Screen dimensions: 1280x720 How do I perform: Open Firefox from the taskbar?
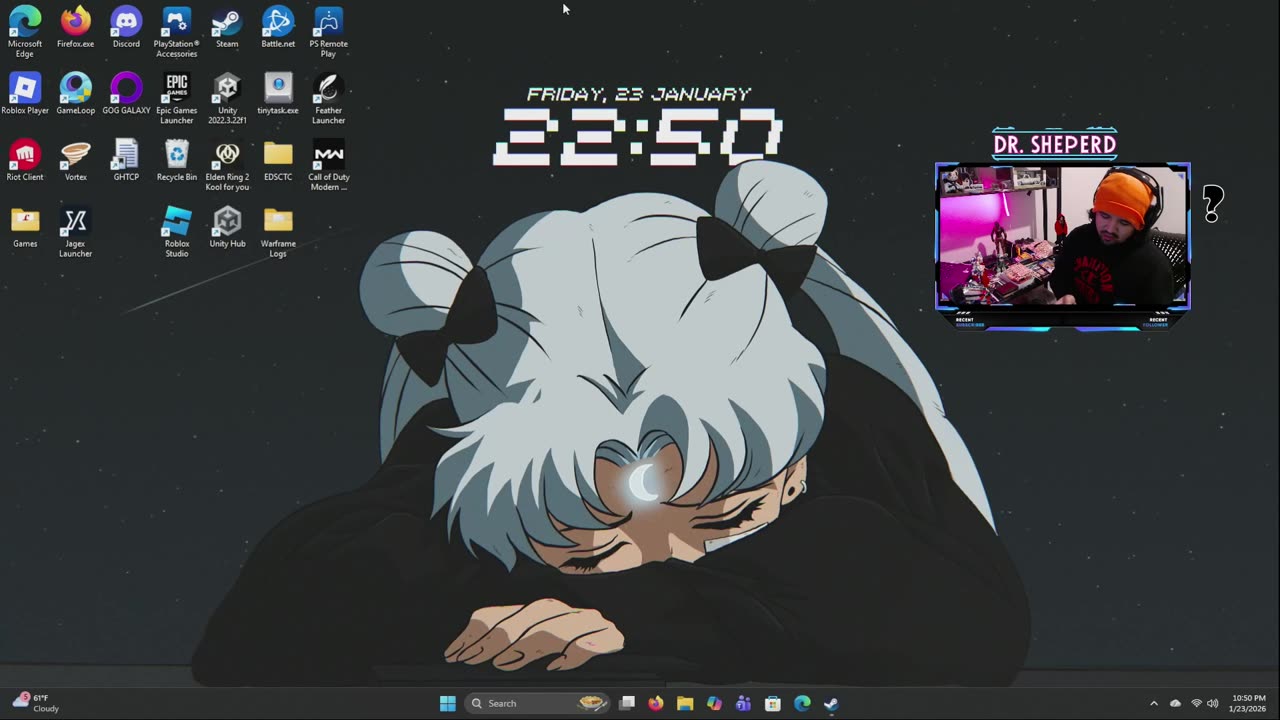click(x=656, y=703)
